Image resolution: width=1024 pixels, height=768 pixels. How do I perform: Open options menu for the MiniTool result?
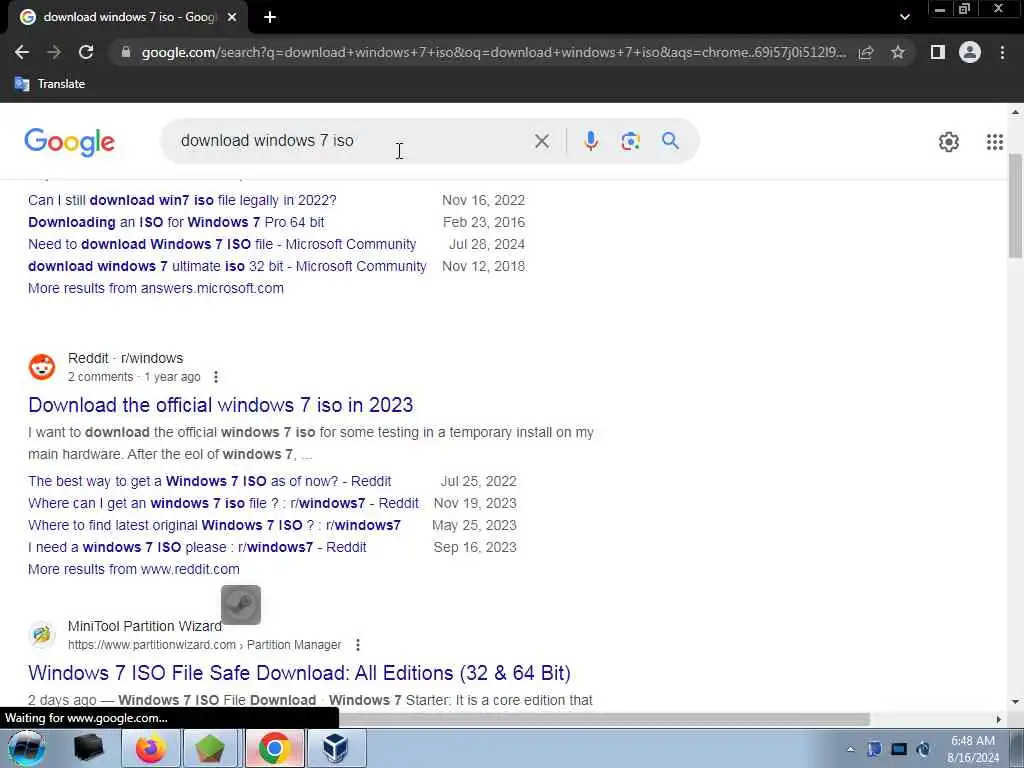(358, 645)
